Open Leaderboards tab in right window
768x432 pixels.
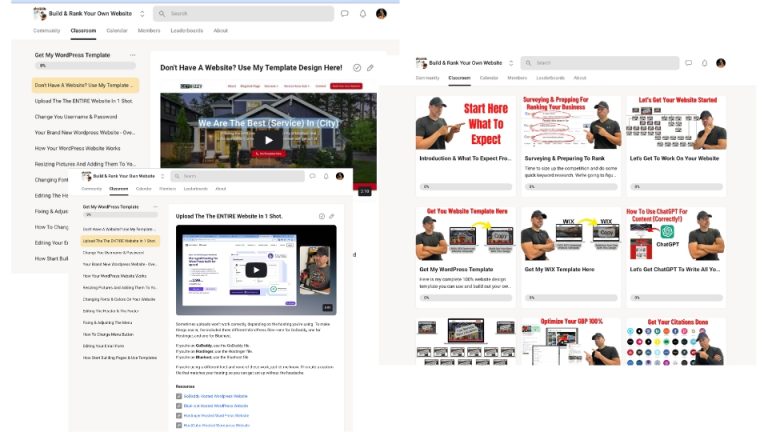[x=550, y=77]
